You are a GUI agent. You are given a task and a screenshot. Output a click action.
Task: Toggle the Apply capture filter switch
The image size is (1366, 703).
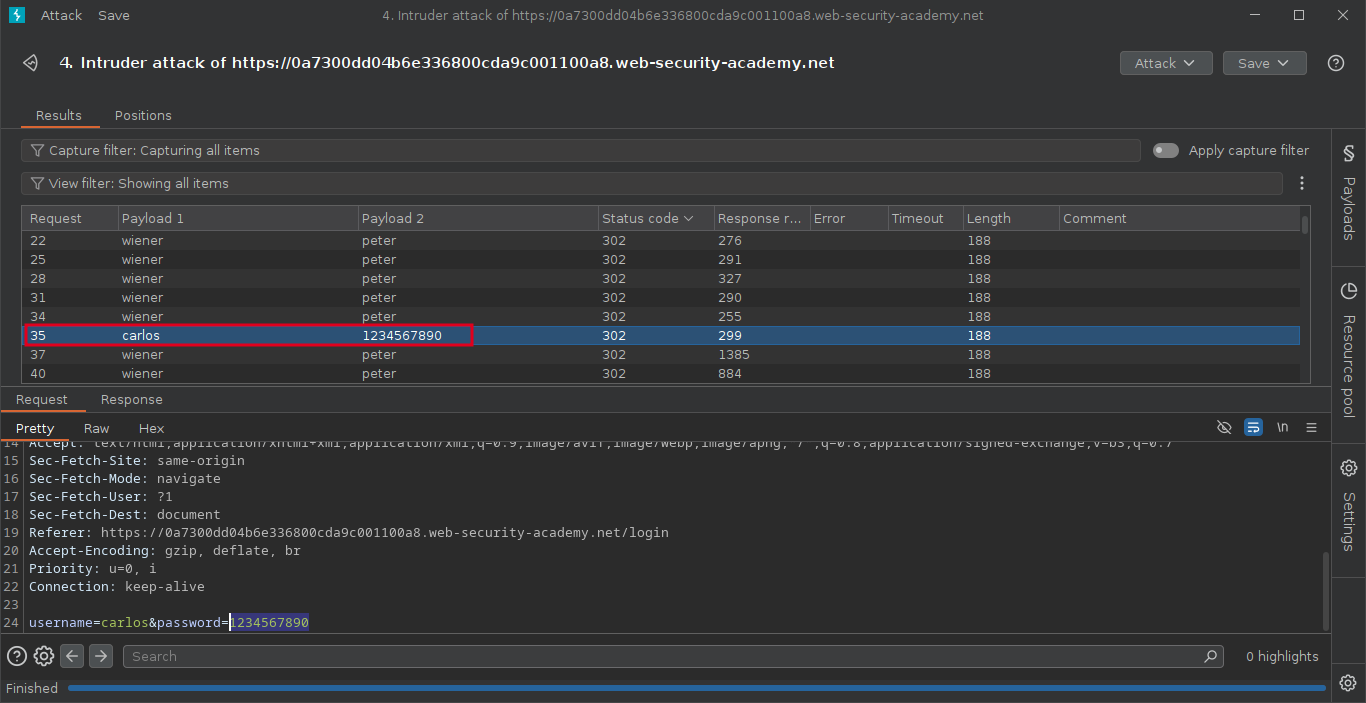point(1165,150)
